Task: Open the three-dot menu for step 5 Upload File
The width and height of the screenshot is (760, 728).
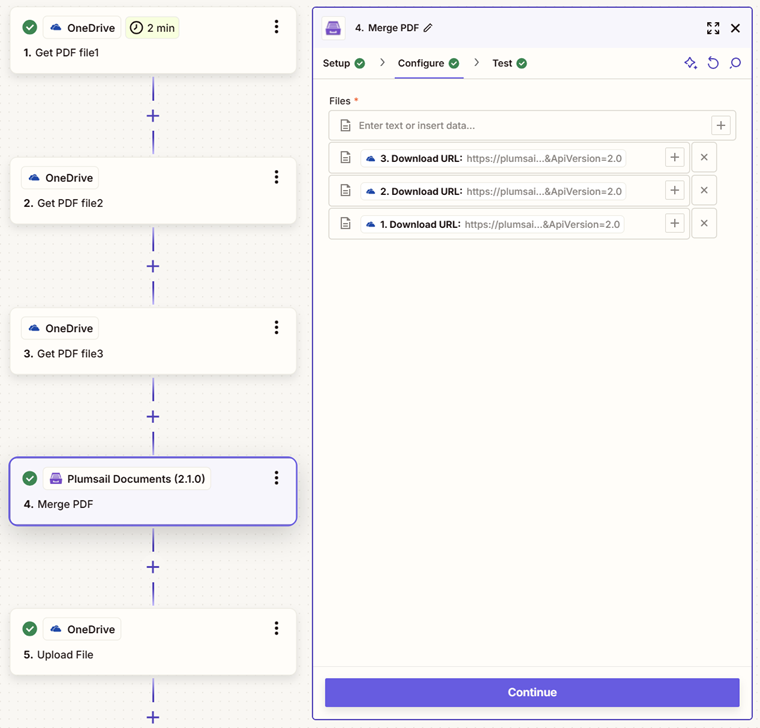Action: tap(276, 628)
